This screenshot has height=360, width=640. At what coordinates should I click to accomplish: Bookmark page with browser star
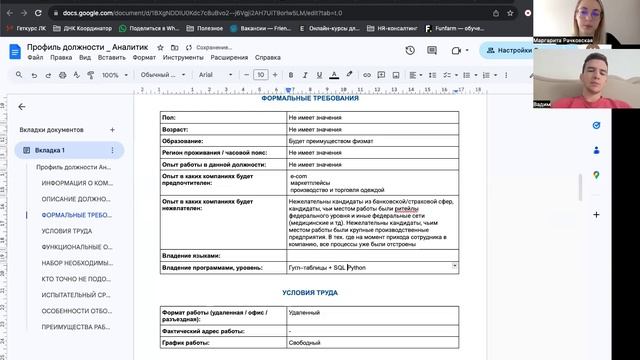[x=510, y=13]
